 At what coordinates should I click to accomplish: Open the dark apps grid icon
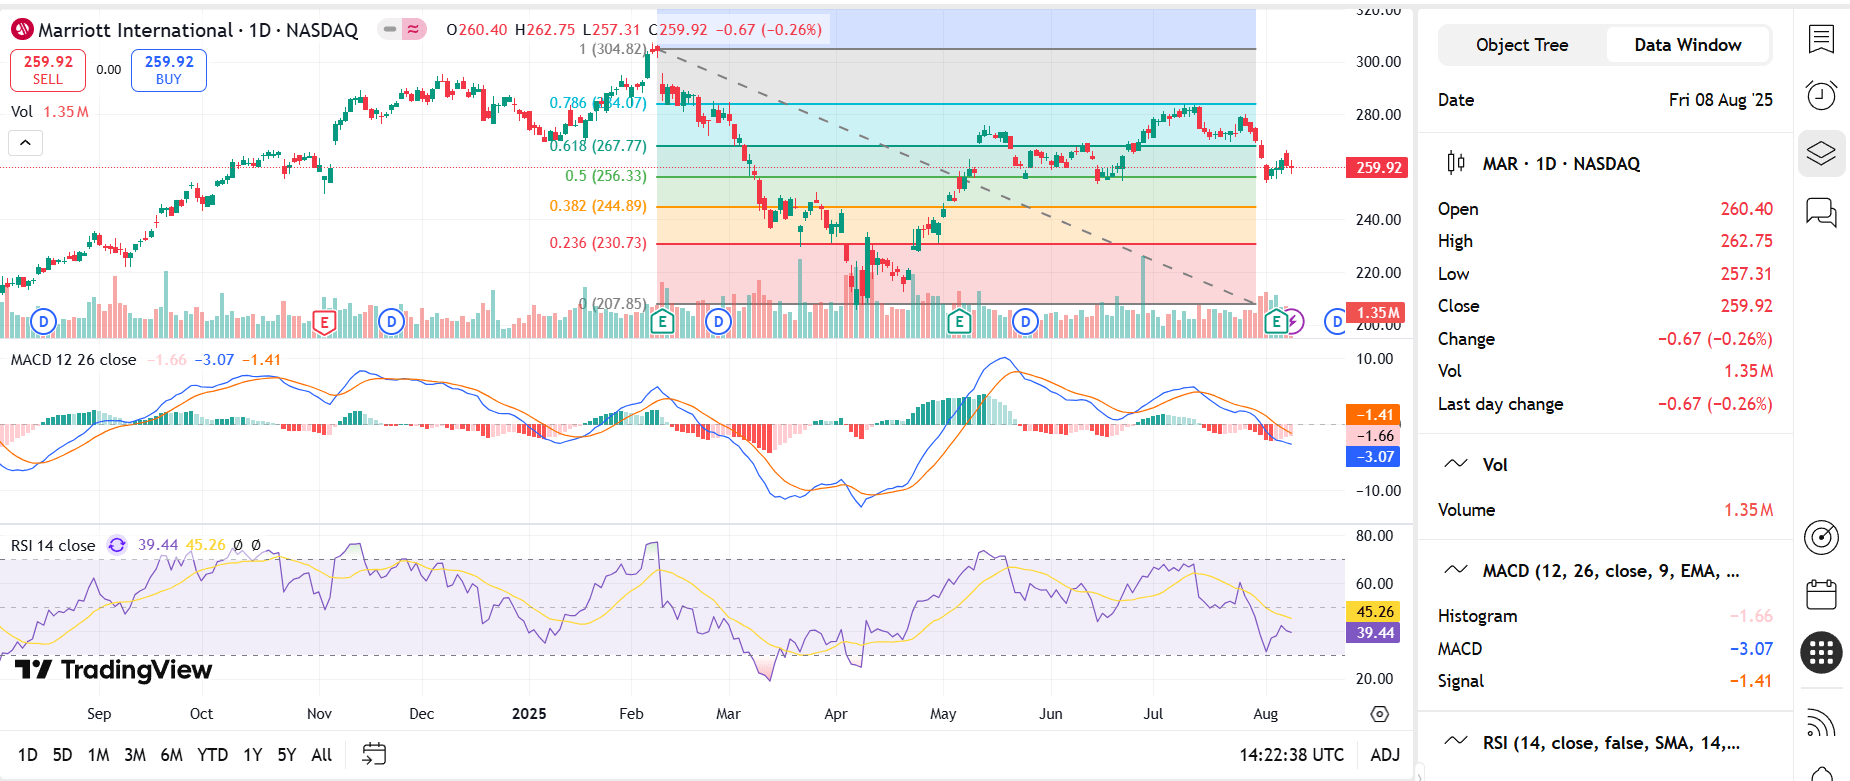(x=1821, y=653)
